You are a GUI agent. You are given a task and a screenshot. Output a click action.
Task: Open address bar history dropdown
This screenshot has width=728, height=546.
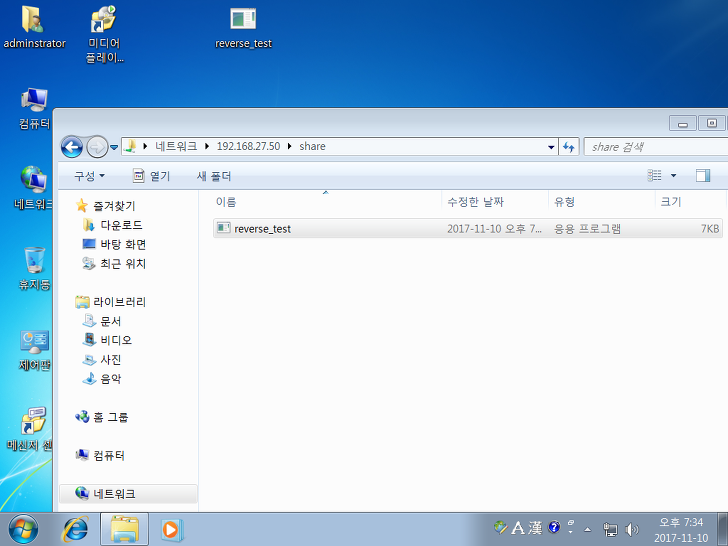pos(551,147)
